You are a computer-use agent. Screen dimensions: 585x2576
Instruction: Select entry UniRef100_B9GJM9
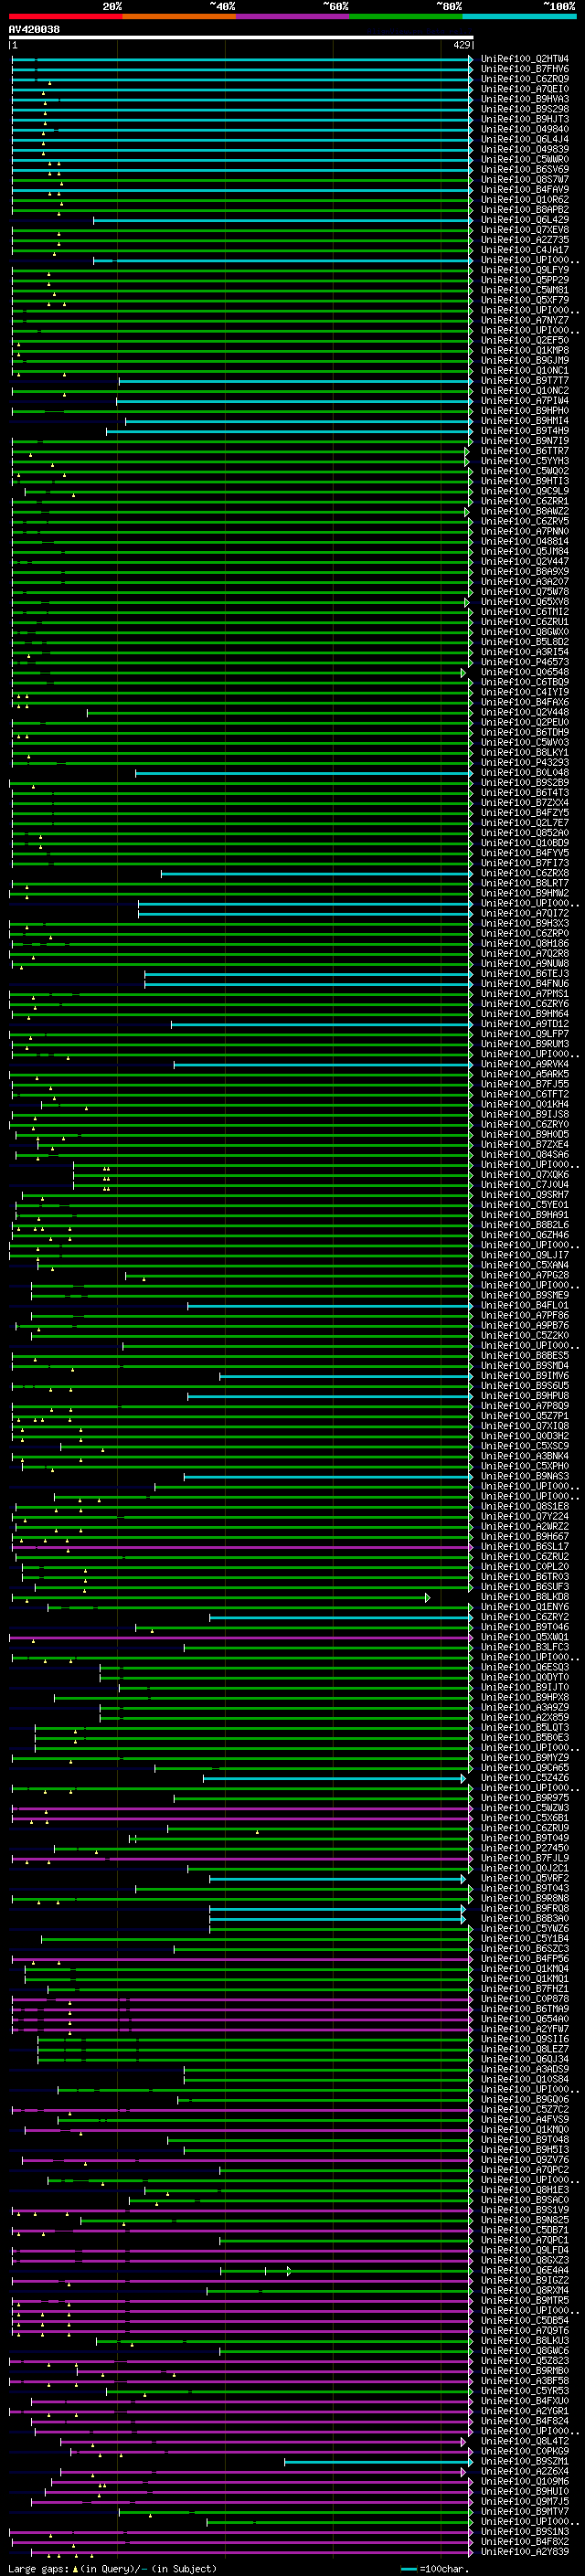[x=525, y=360]
